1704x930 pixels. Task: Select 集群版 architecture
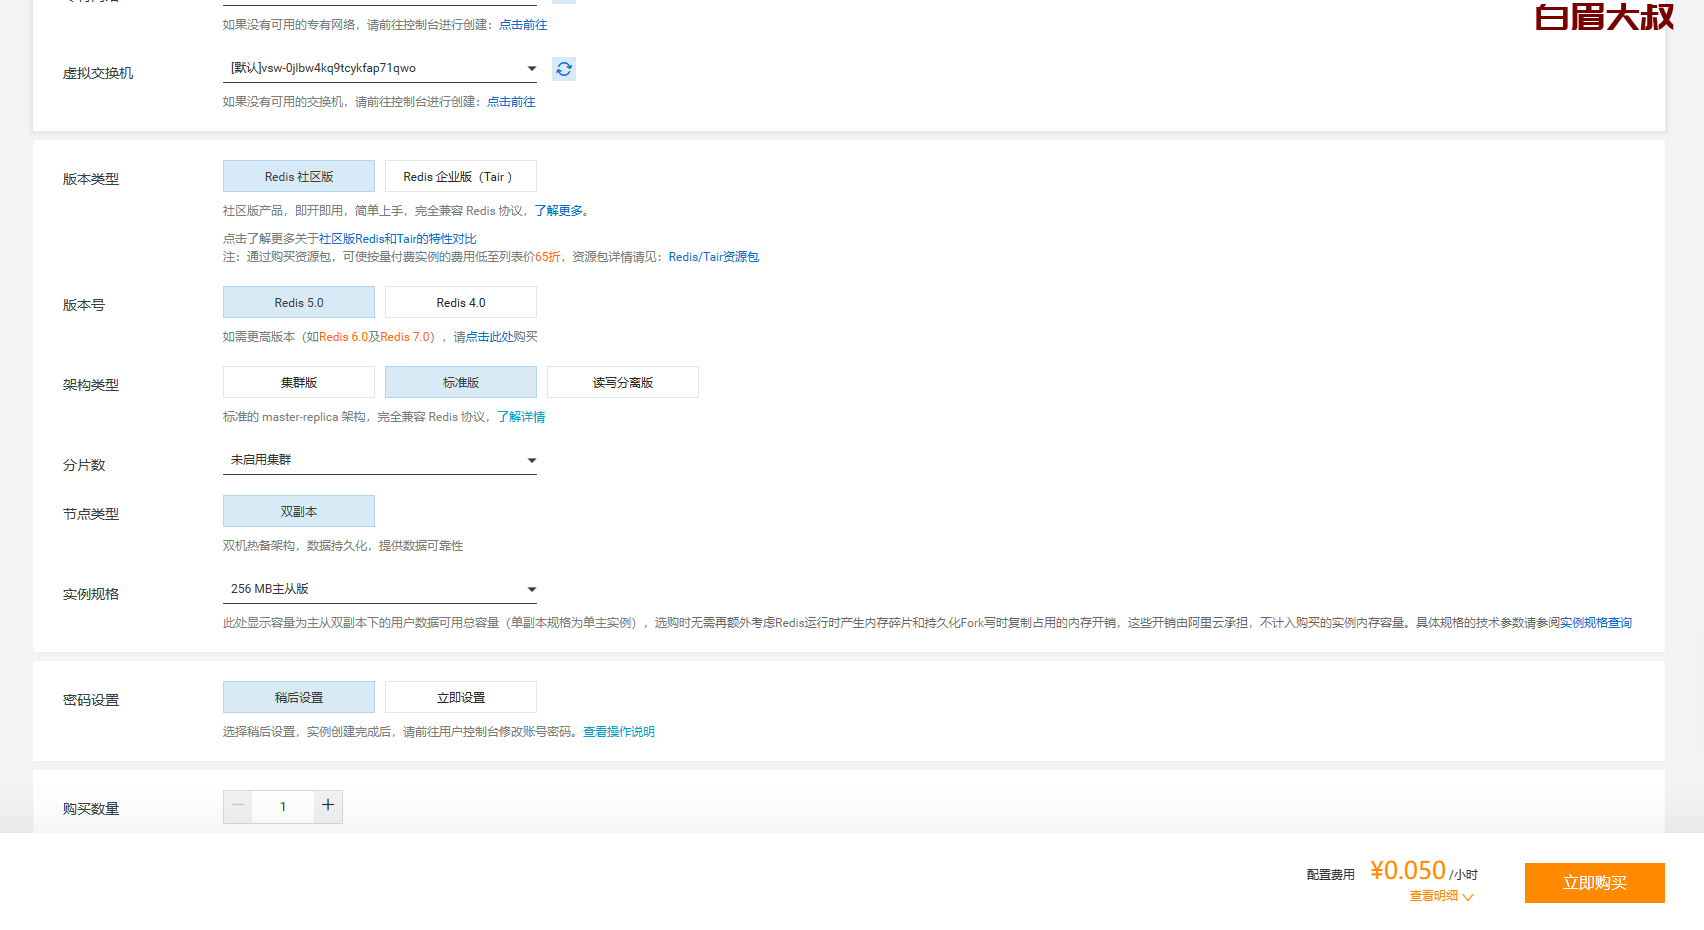(x=299, y=382)
